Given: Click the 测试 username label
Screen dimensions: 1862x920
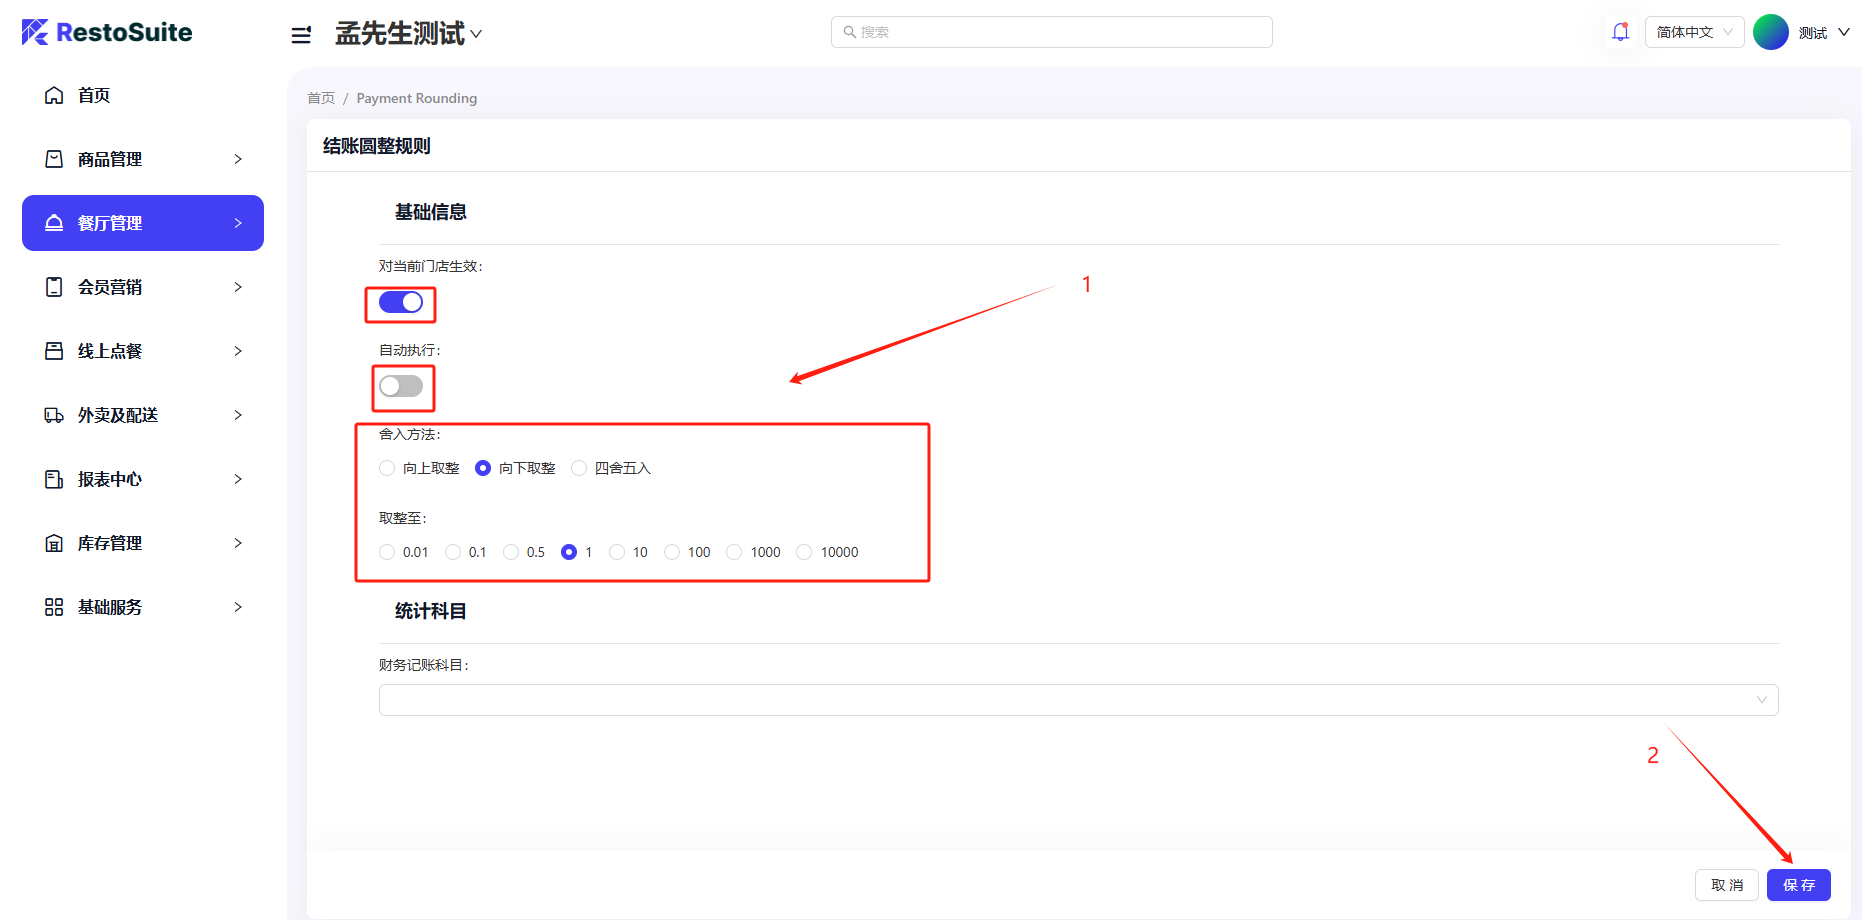Looking at the screenshot, I should click(x=1812, y=33).
